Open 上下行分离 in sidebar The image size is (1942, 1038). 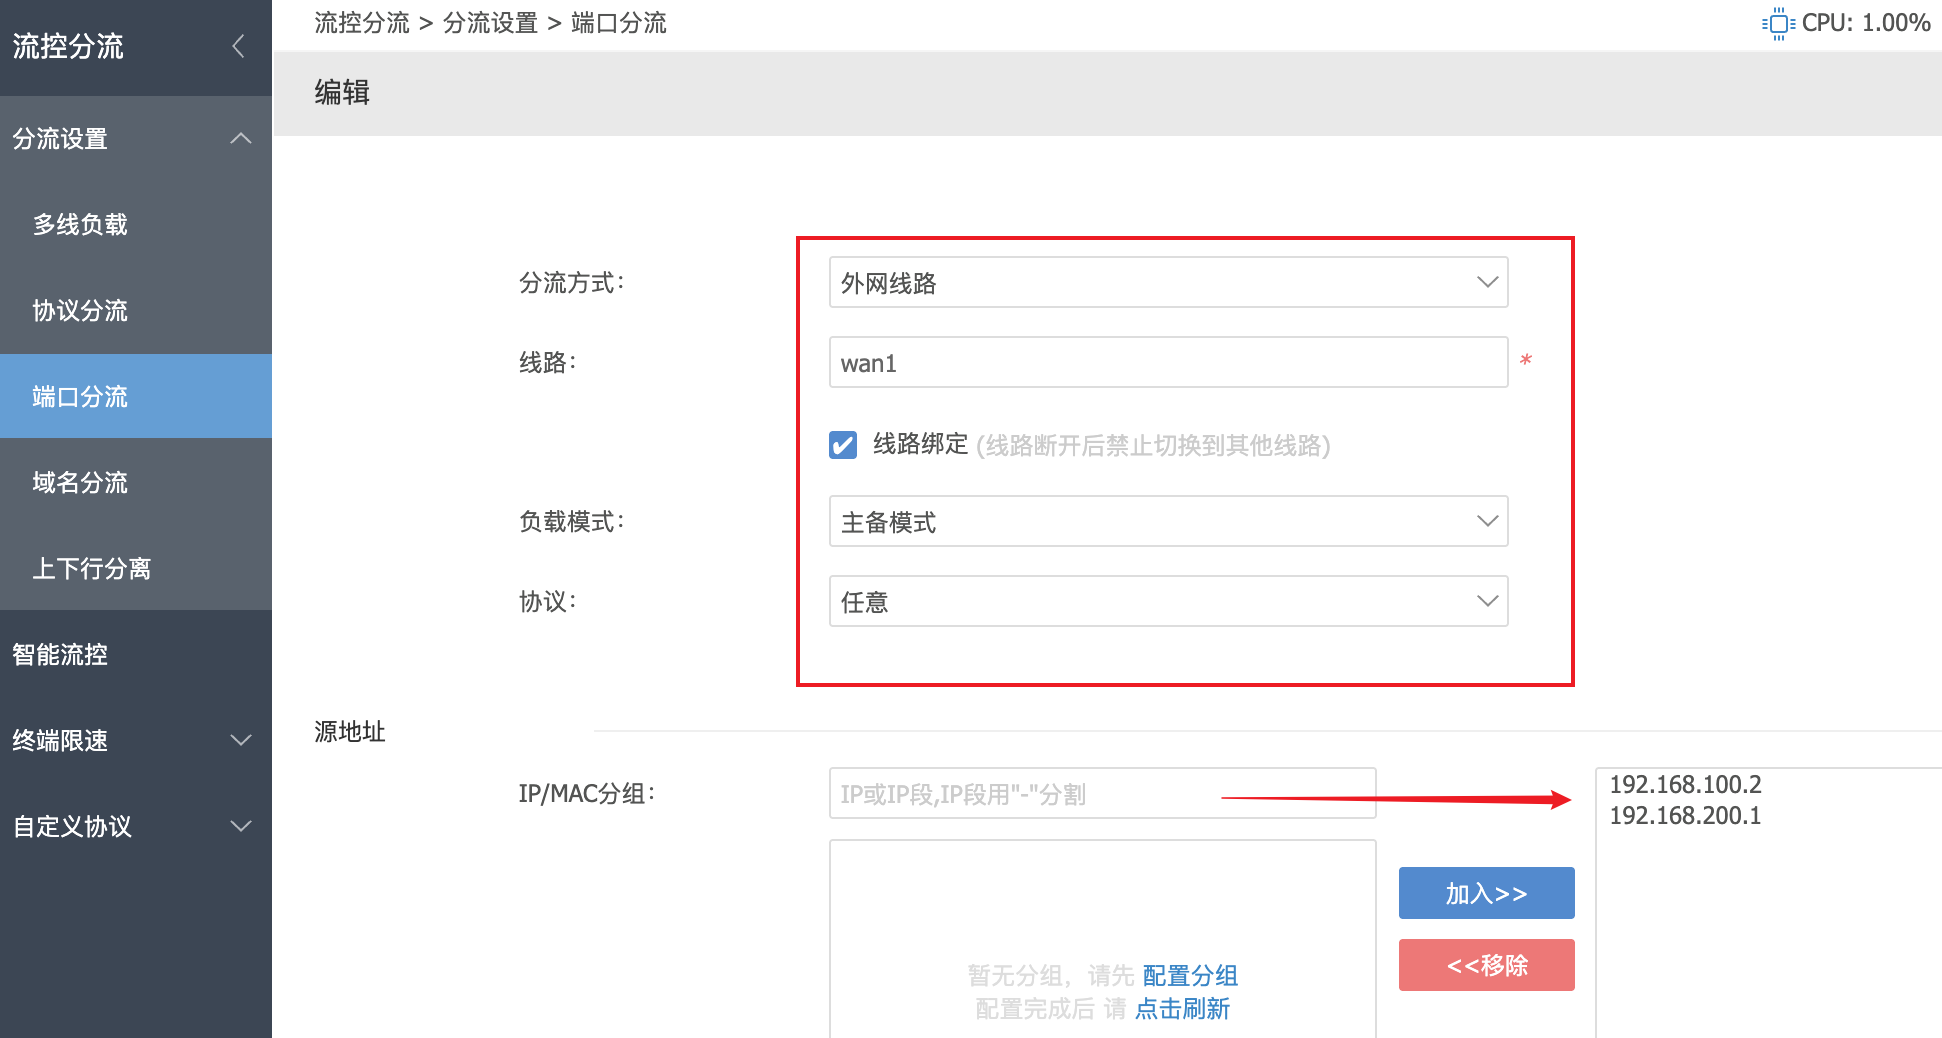[x=91, y=569]
